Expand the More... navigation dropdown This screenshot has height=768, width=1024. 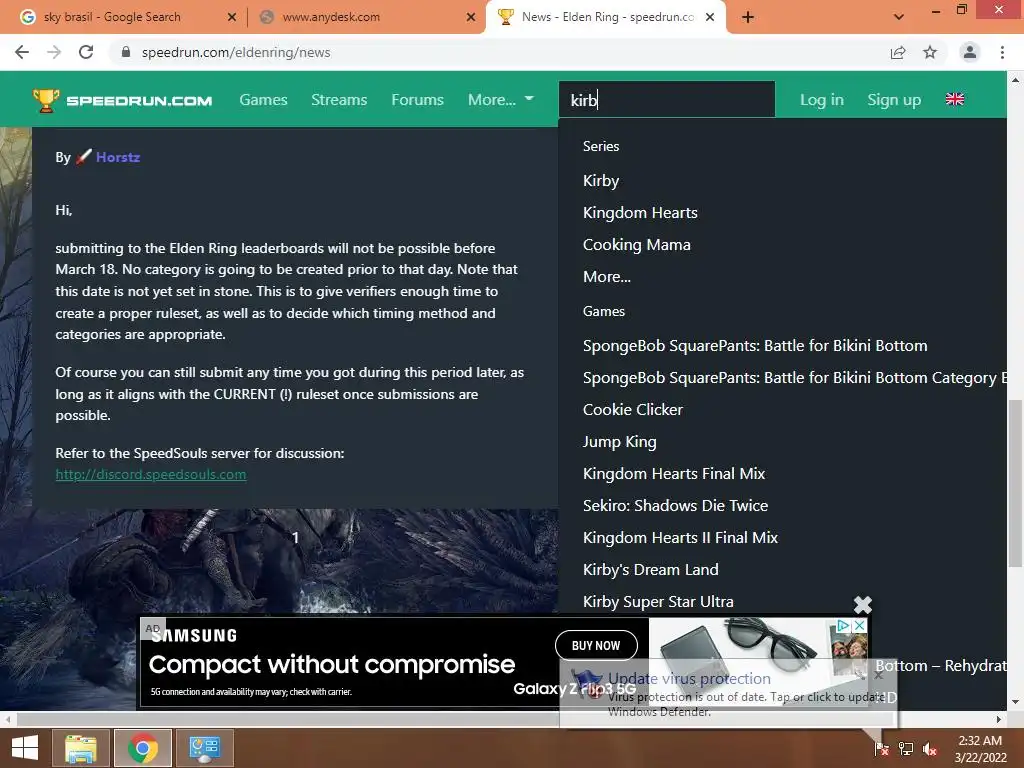point(501,100)
